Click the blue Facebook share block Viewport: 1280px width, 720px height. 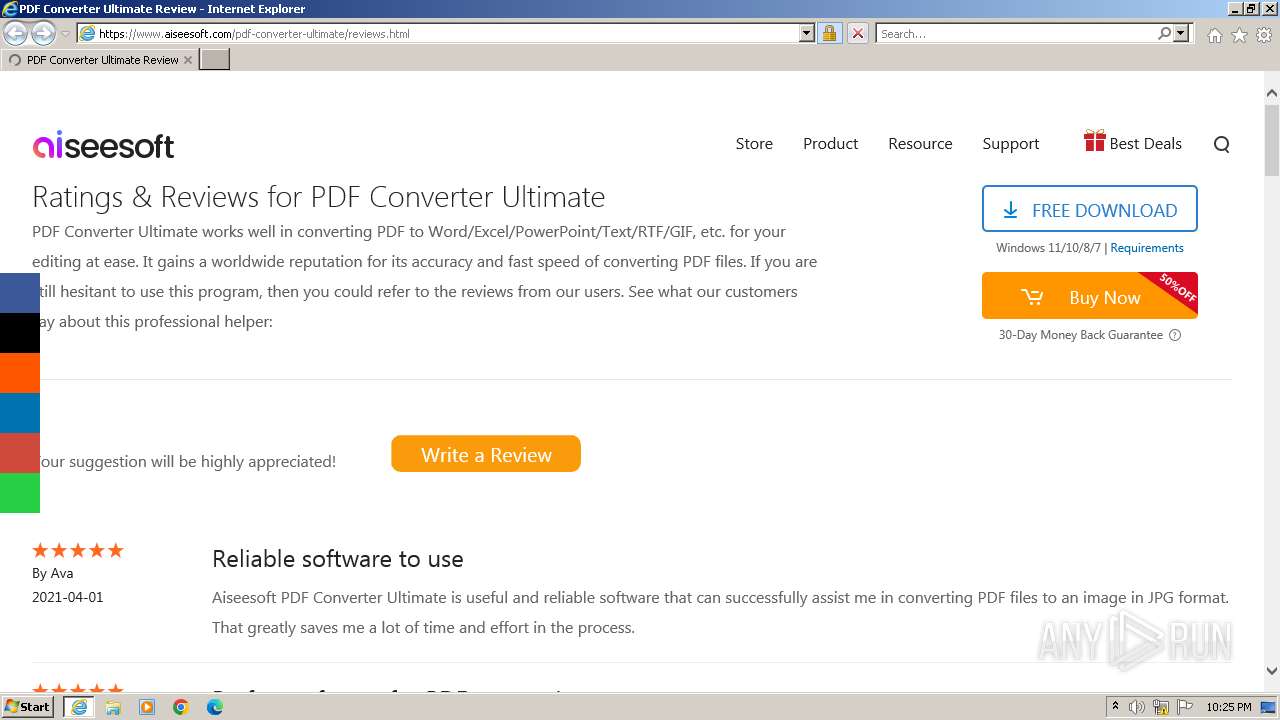(x=20, y=293)
